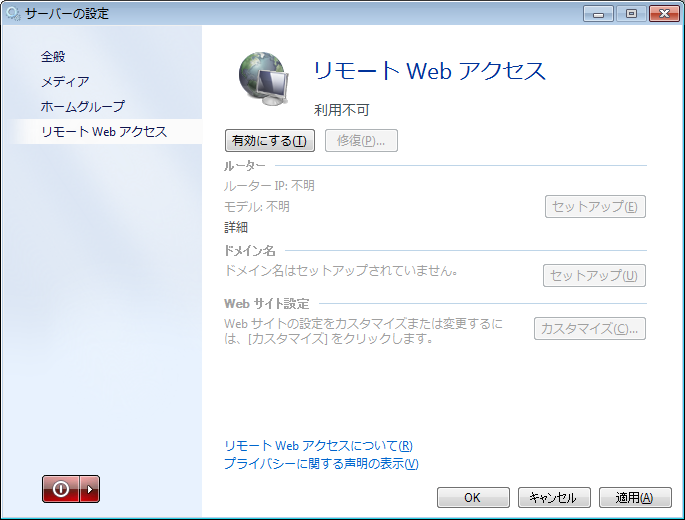Select the メディア tab
The width and height of the screenshot is (685, 520).
coord(65,82)
